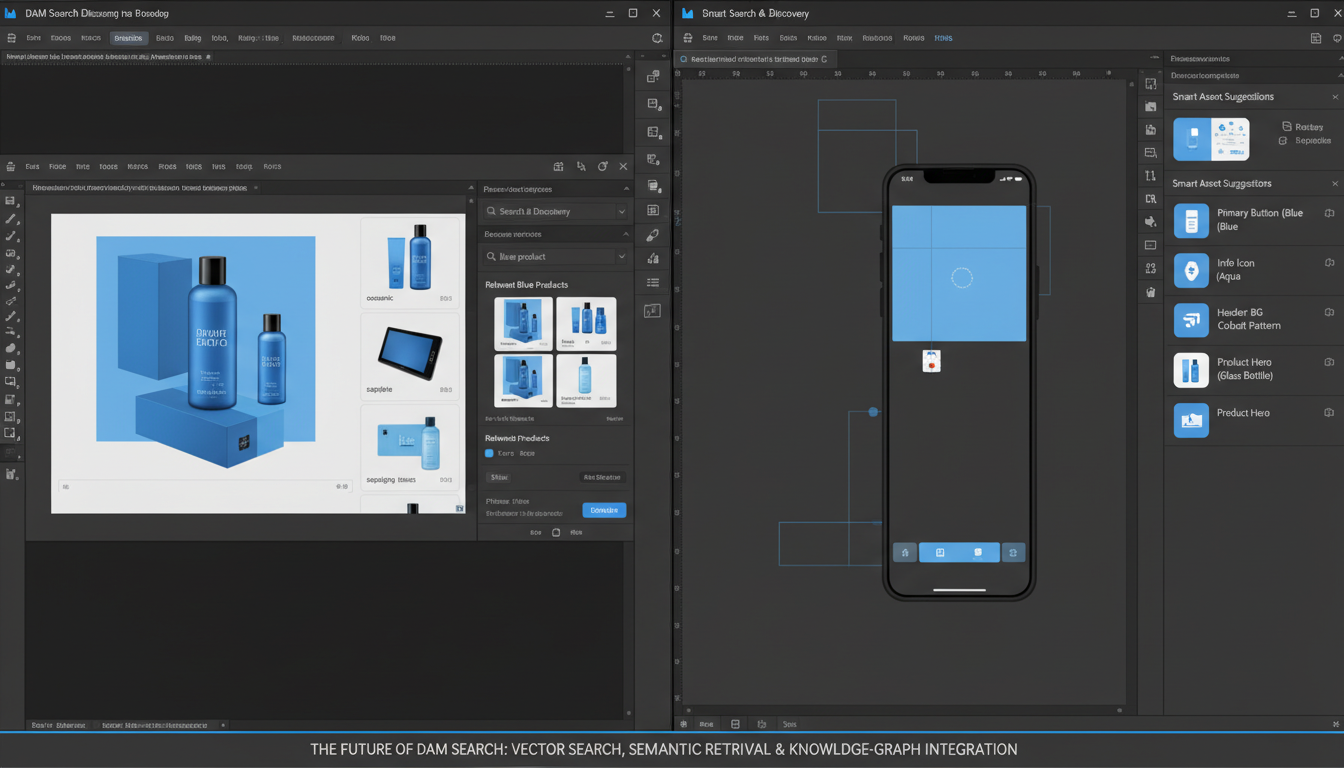The image size is (1344, 768).
Task: Click the layout grid icon in the bottom status bar
Action: click(736, 723)
